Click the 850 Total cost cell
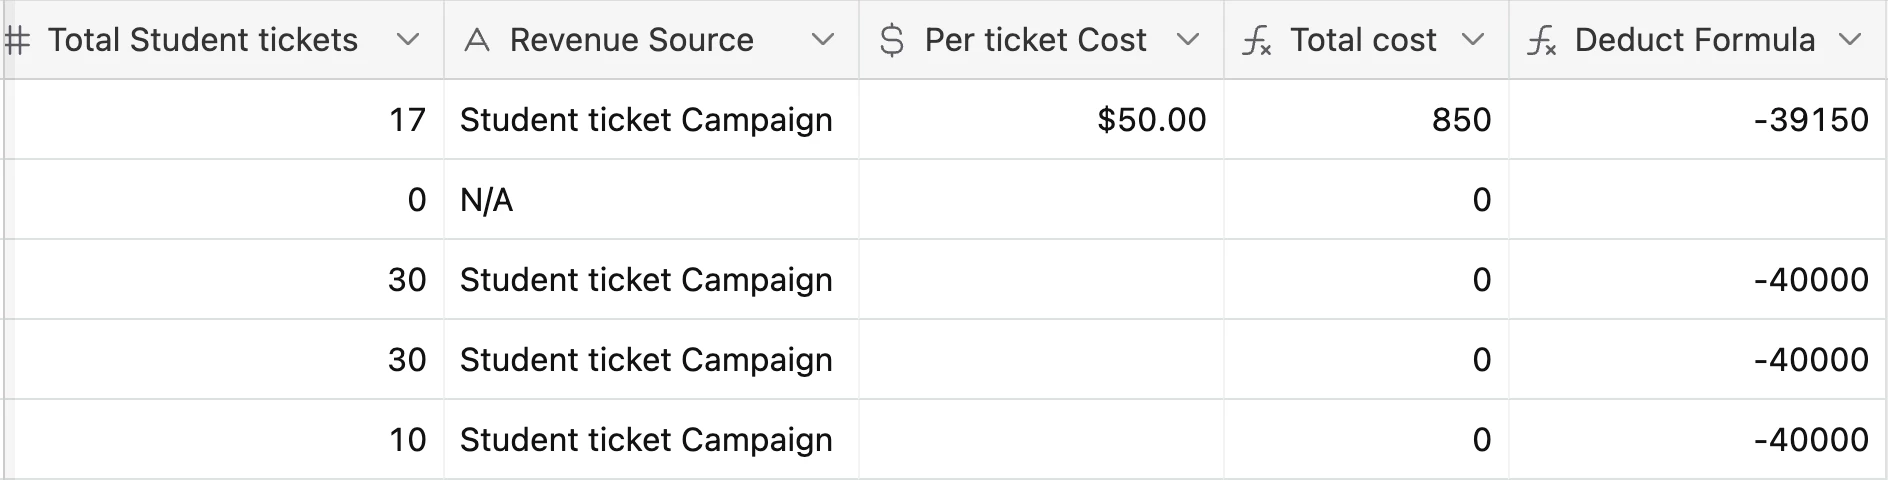This screenshot has width=1888, height=480. coord(1366,120)
